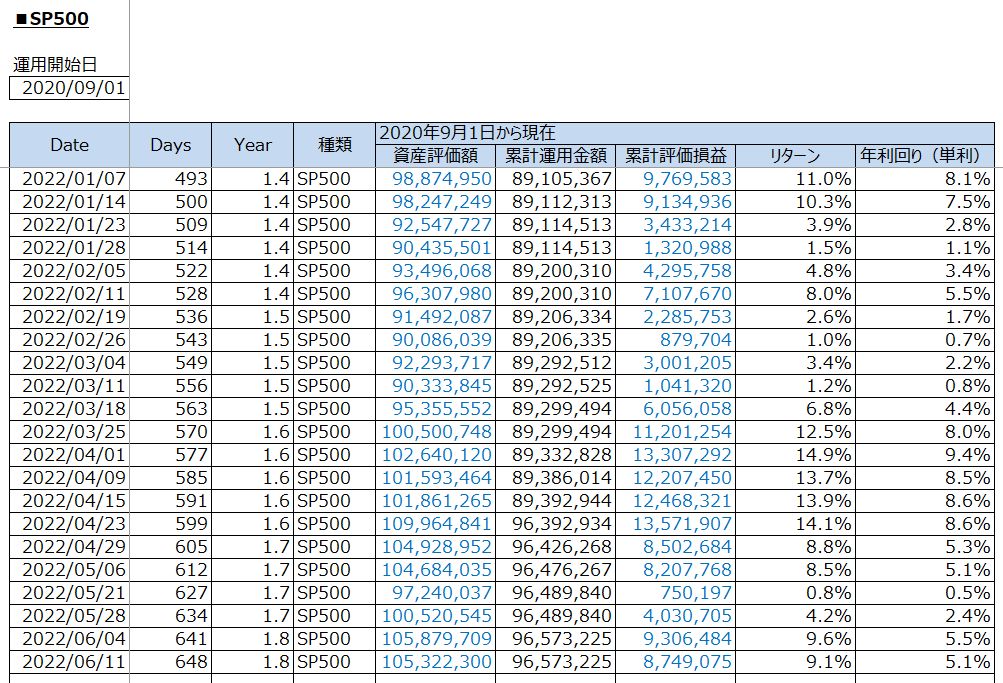The image size is (1003, 683).
Task: Click asset value 109,964,841
Action: [x=435, y=524]
